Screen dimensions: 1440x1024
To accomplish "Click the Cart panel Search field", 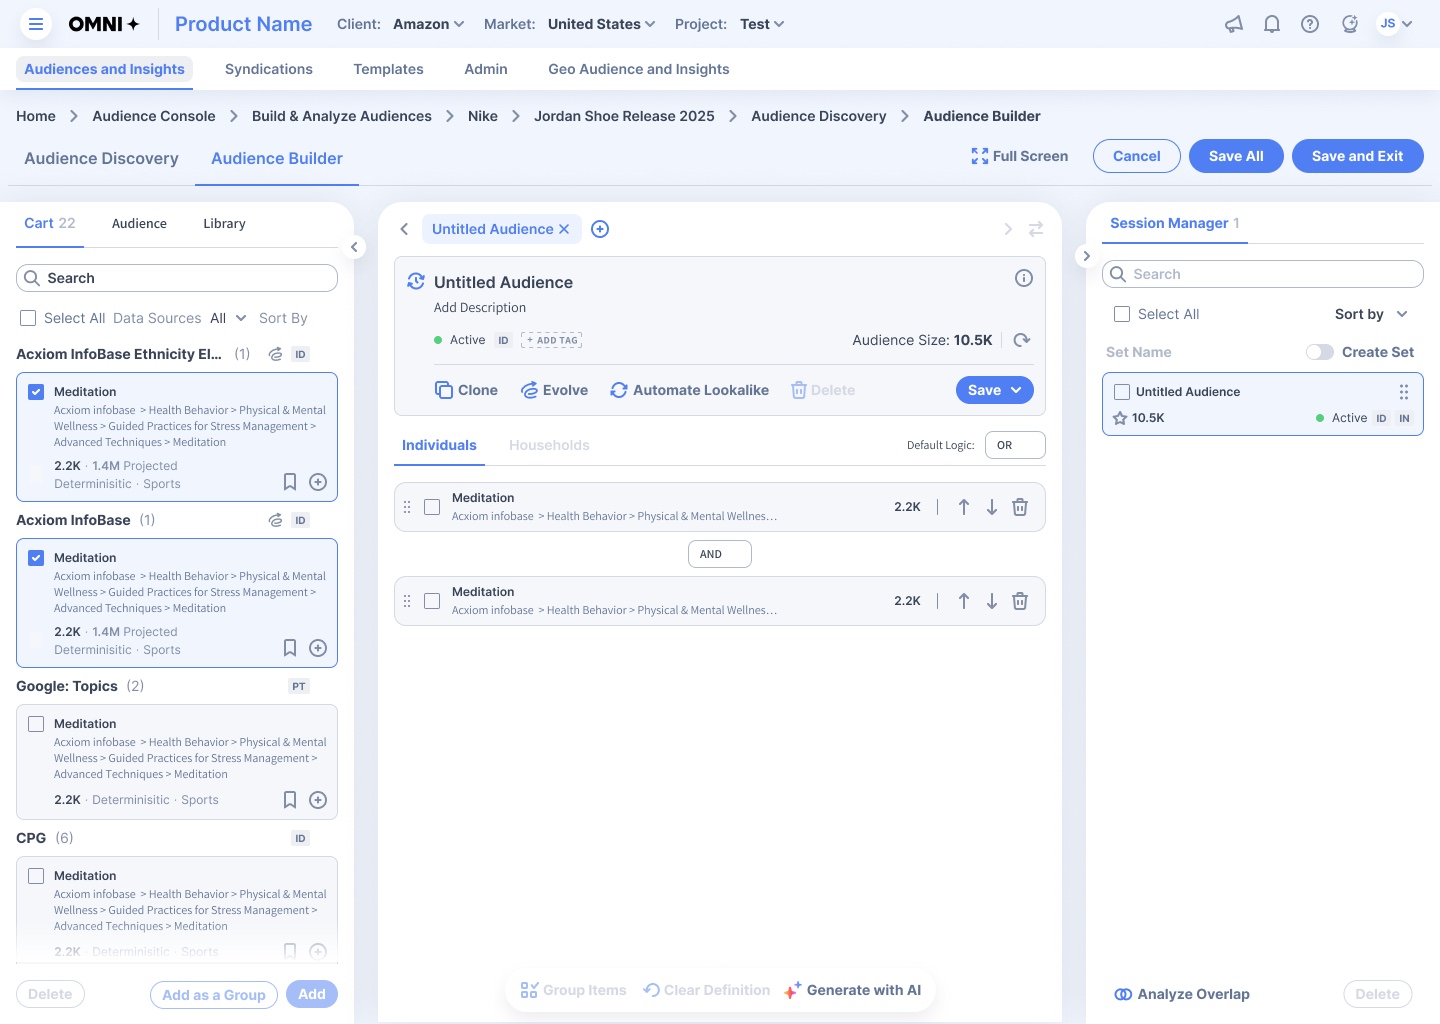I will click(177, 278).
